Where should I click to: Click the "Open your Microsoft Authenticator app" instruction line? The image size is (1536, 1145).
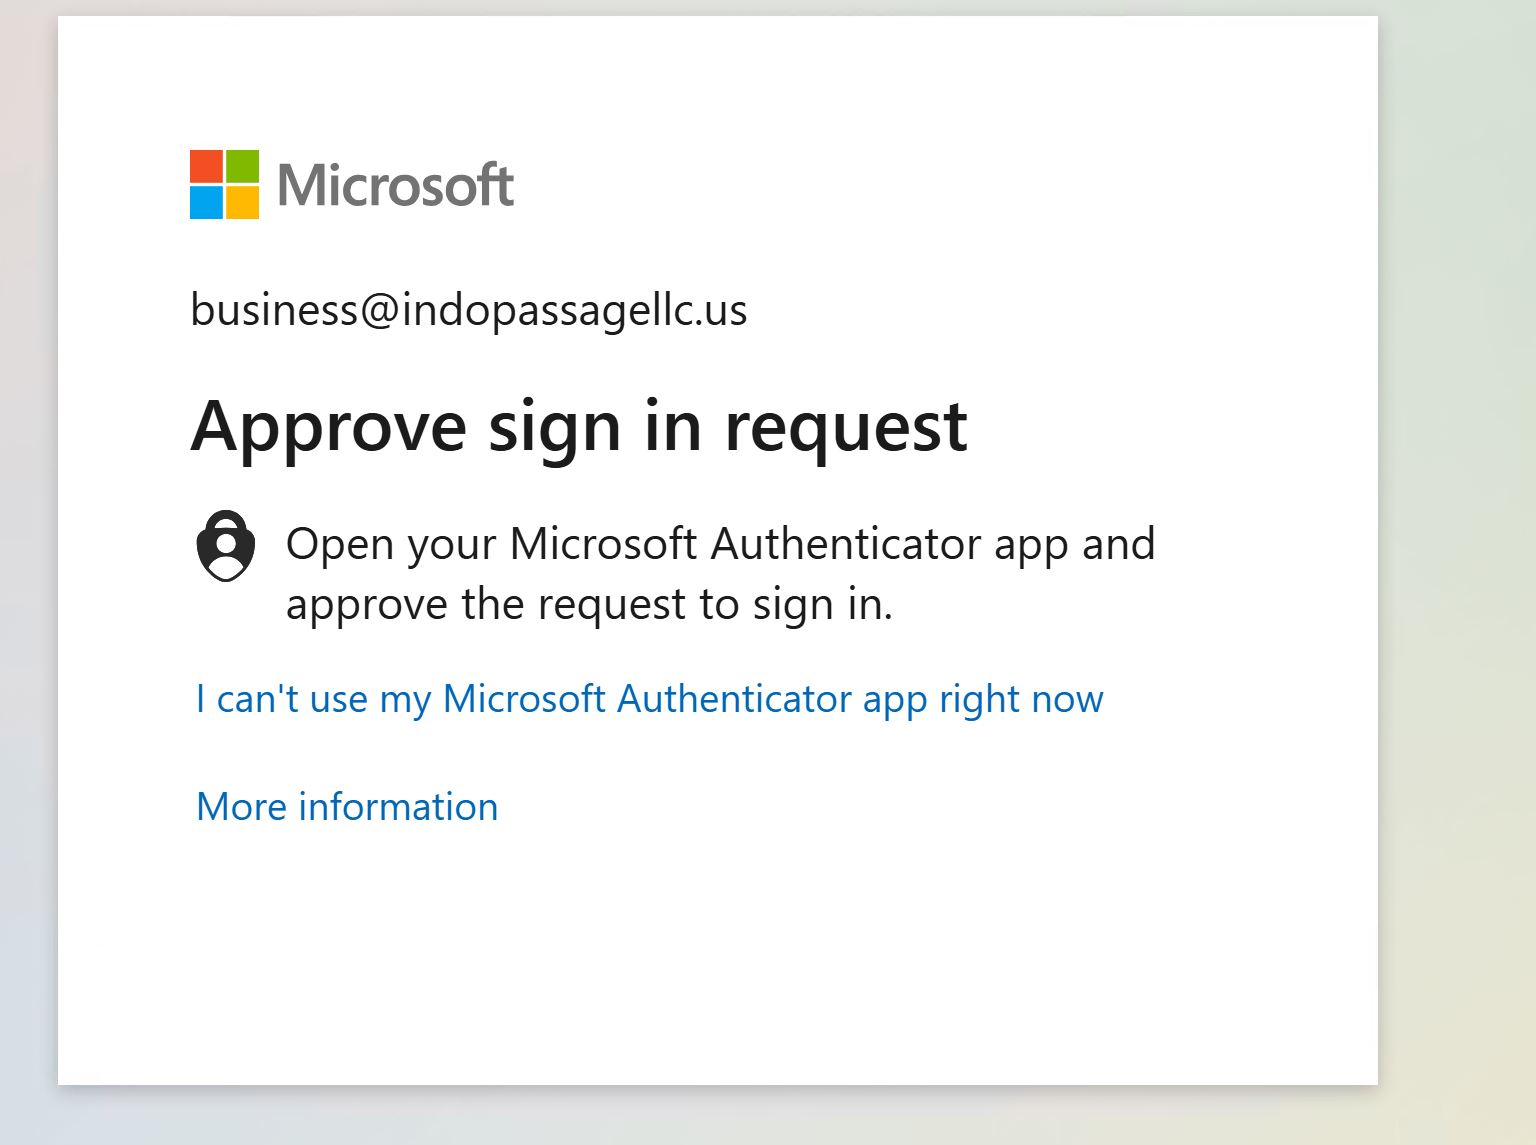coord(720,545)
